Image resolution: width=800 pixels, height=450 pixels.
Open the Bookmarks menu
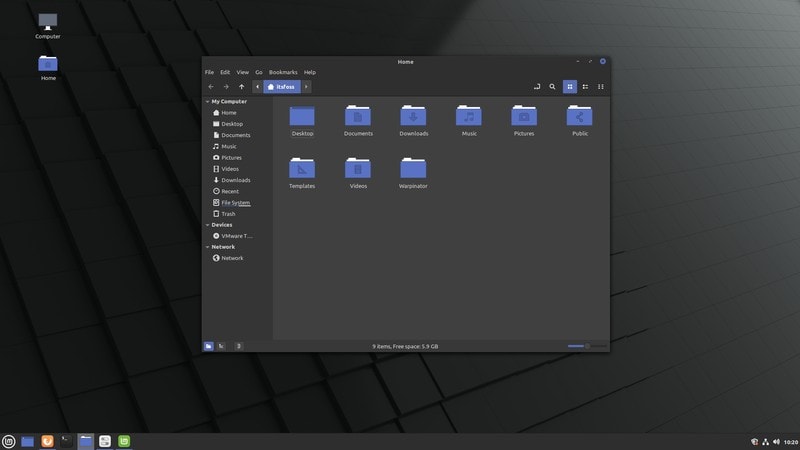(283, 72)
